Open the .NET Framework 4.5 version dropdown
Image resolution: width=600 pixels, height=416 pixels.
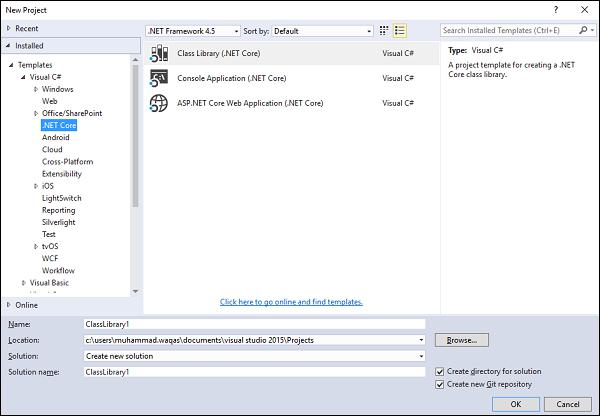(x=193, y=31)
